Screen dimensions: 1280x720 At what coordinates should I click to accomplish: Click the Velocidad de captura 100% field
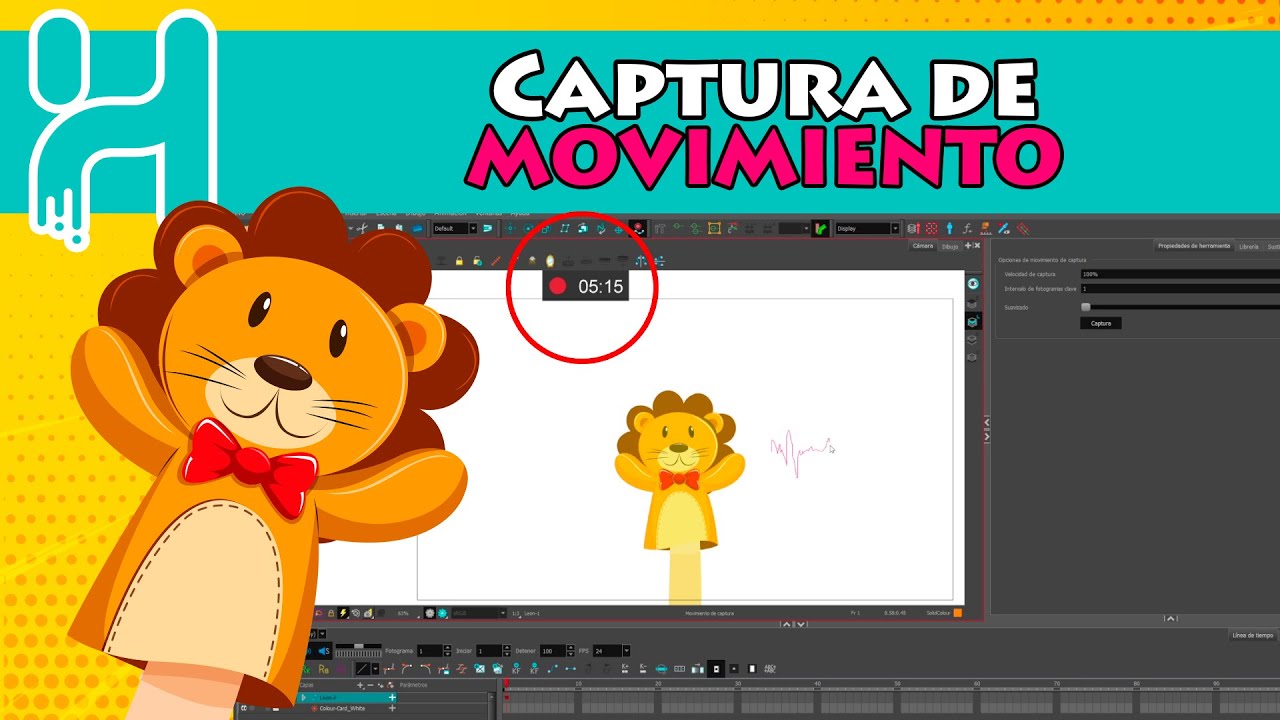click(1180, 273)
